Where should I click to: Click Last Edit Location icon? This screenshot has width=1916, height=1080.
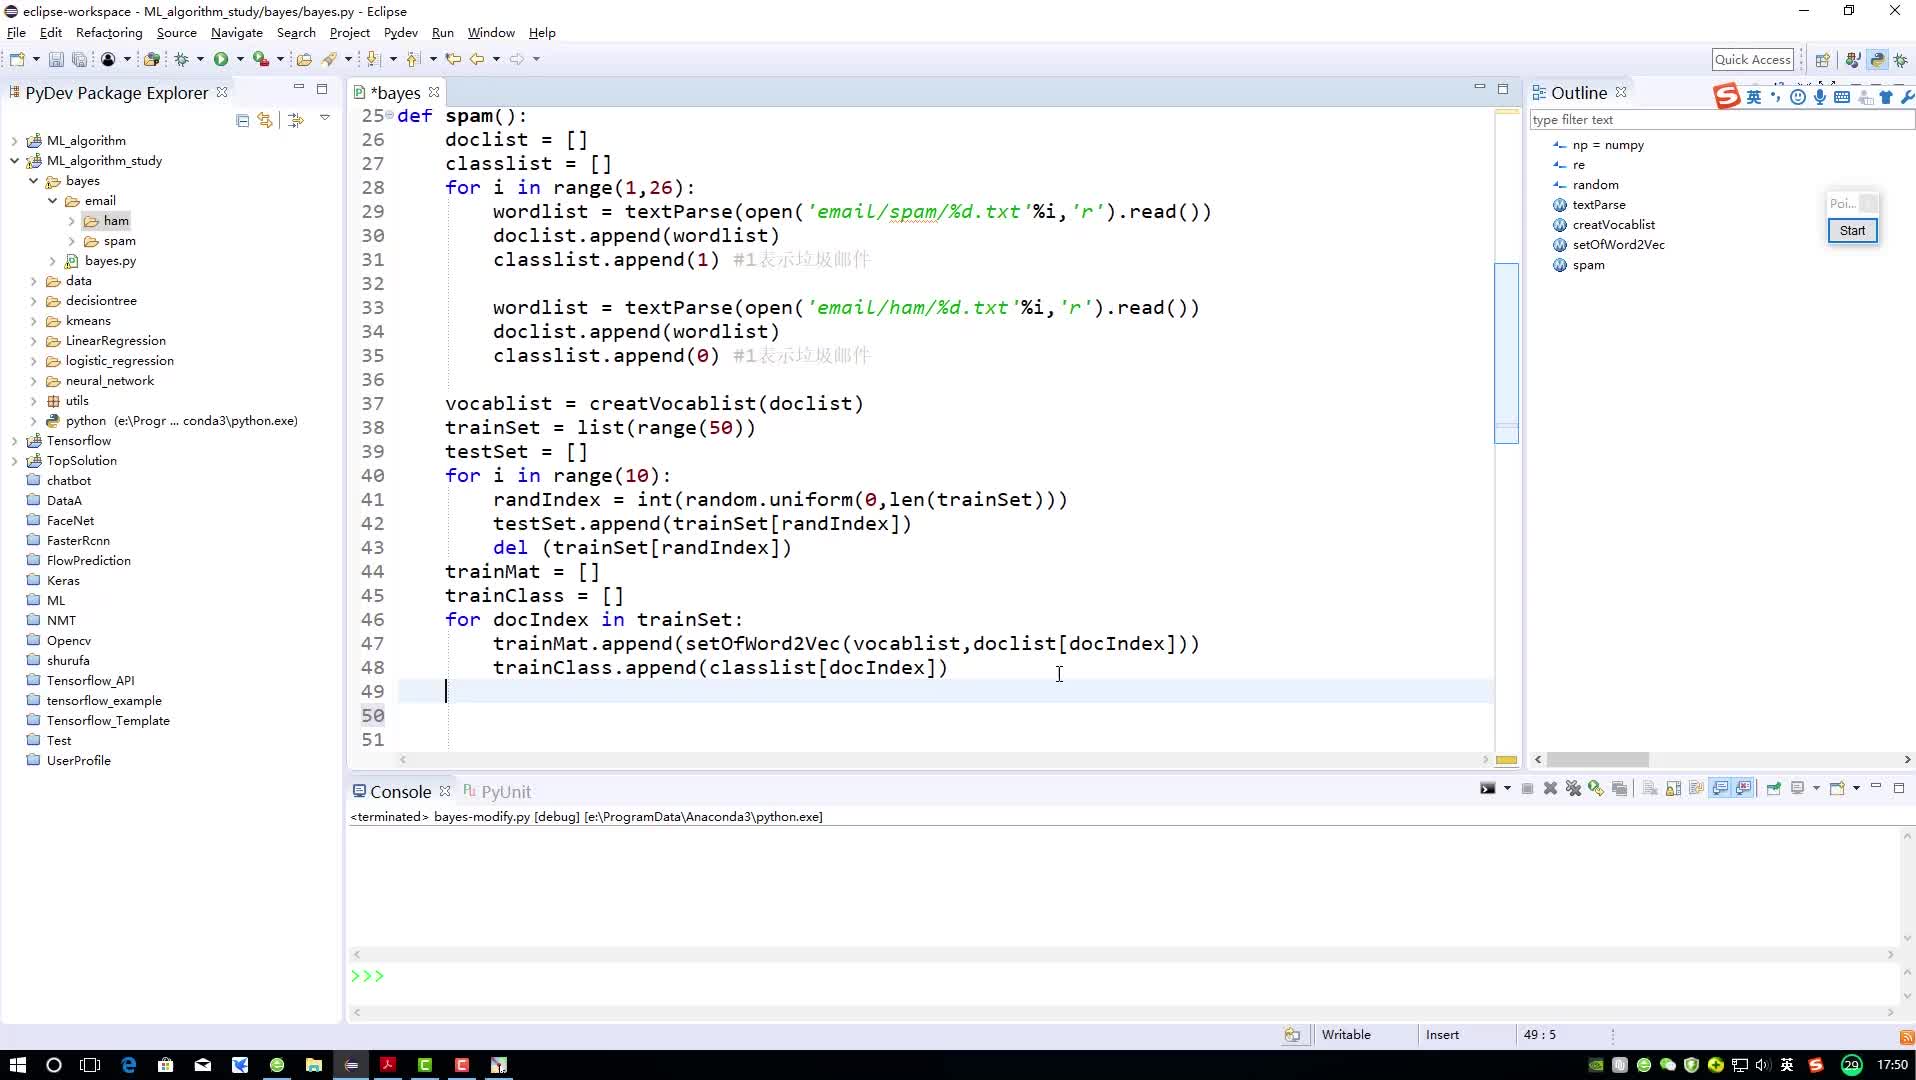click(453, 59)
